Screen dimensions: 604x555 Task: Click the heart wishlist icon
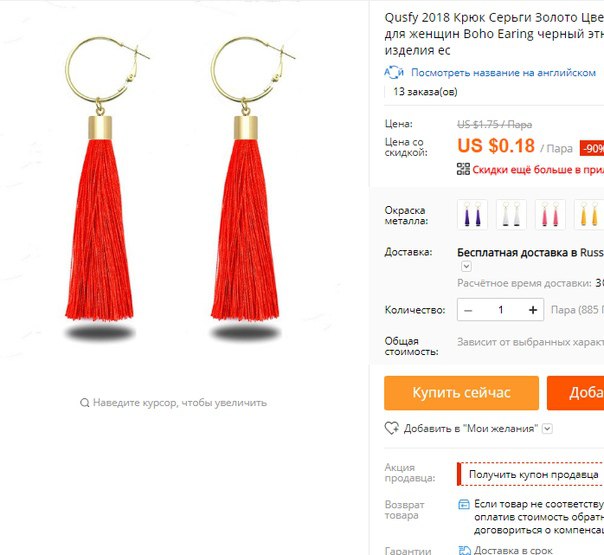[x=392, y=428]
